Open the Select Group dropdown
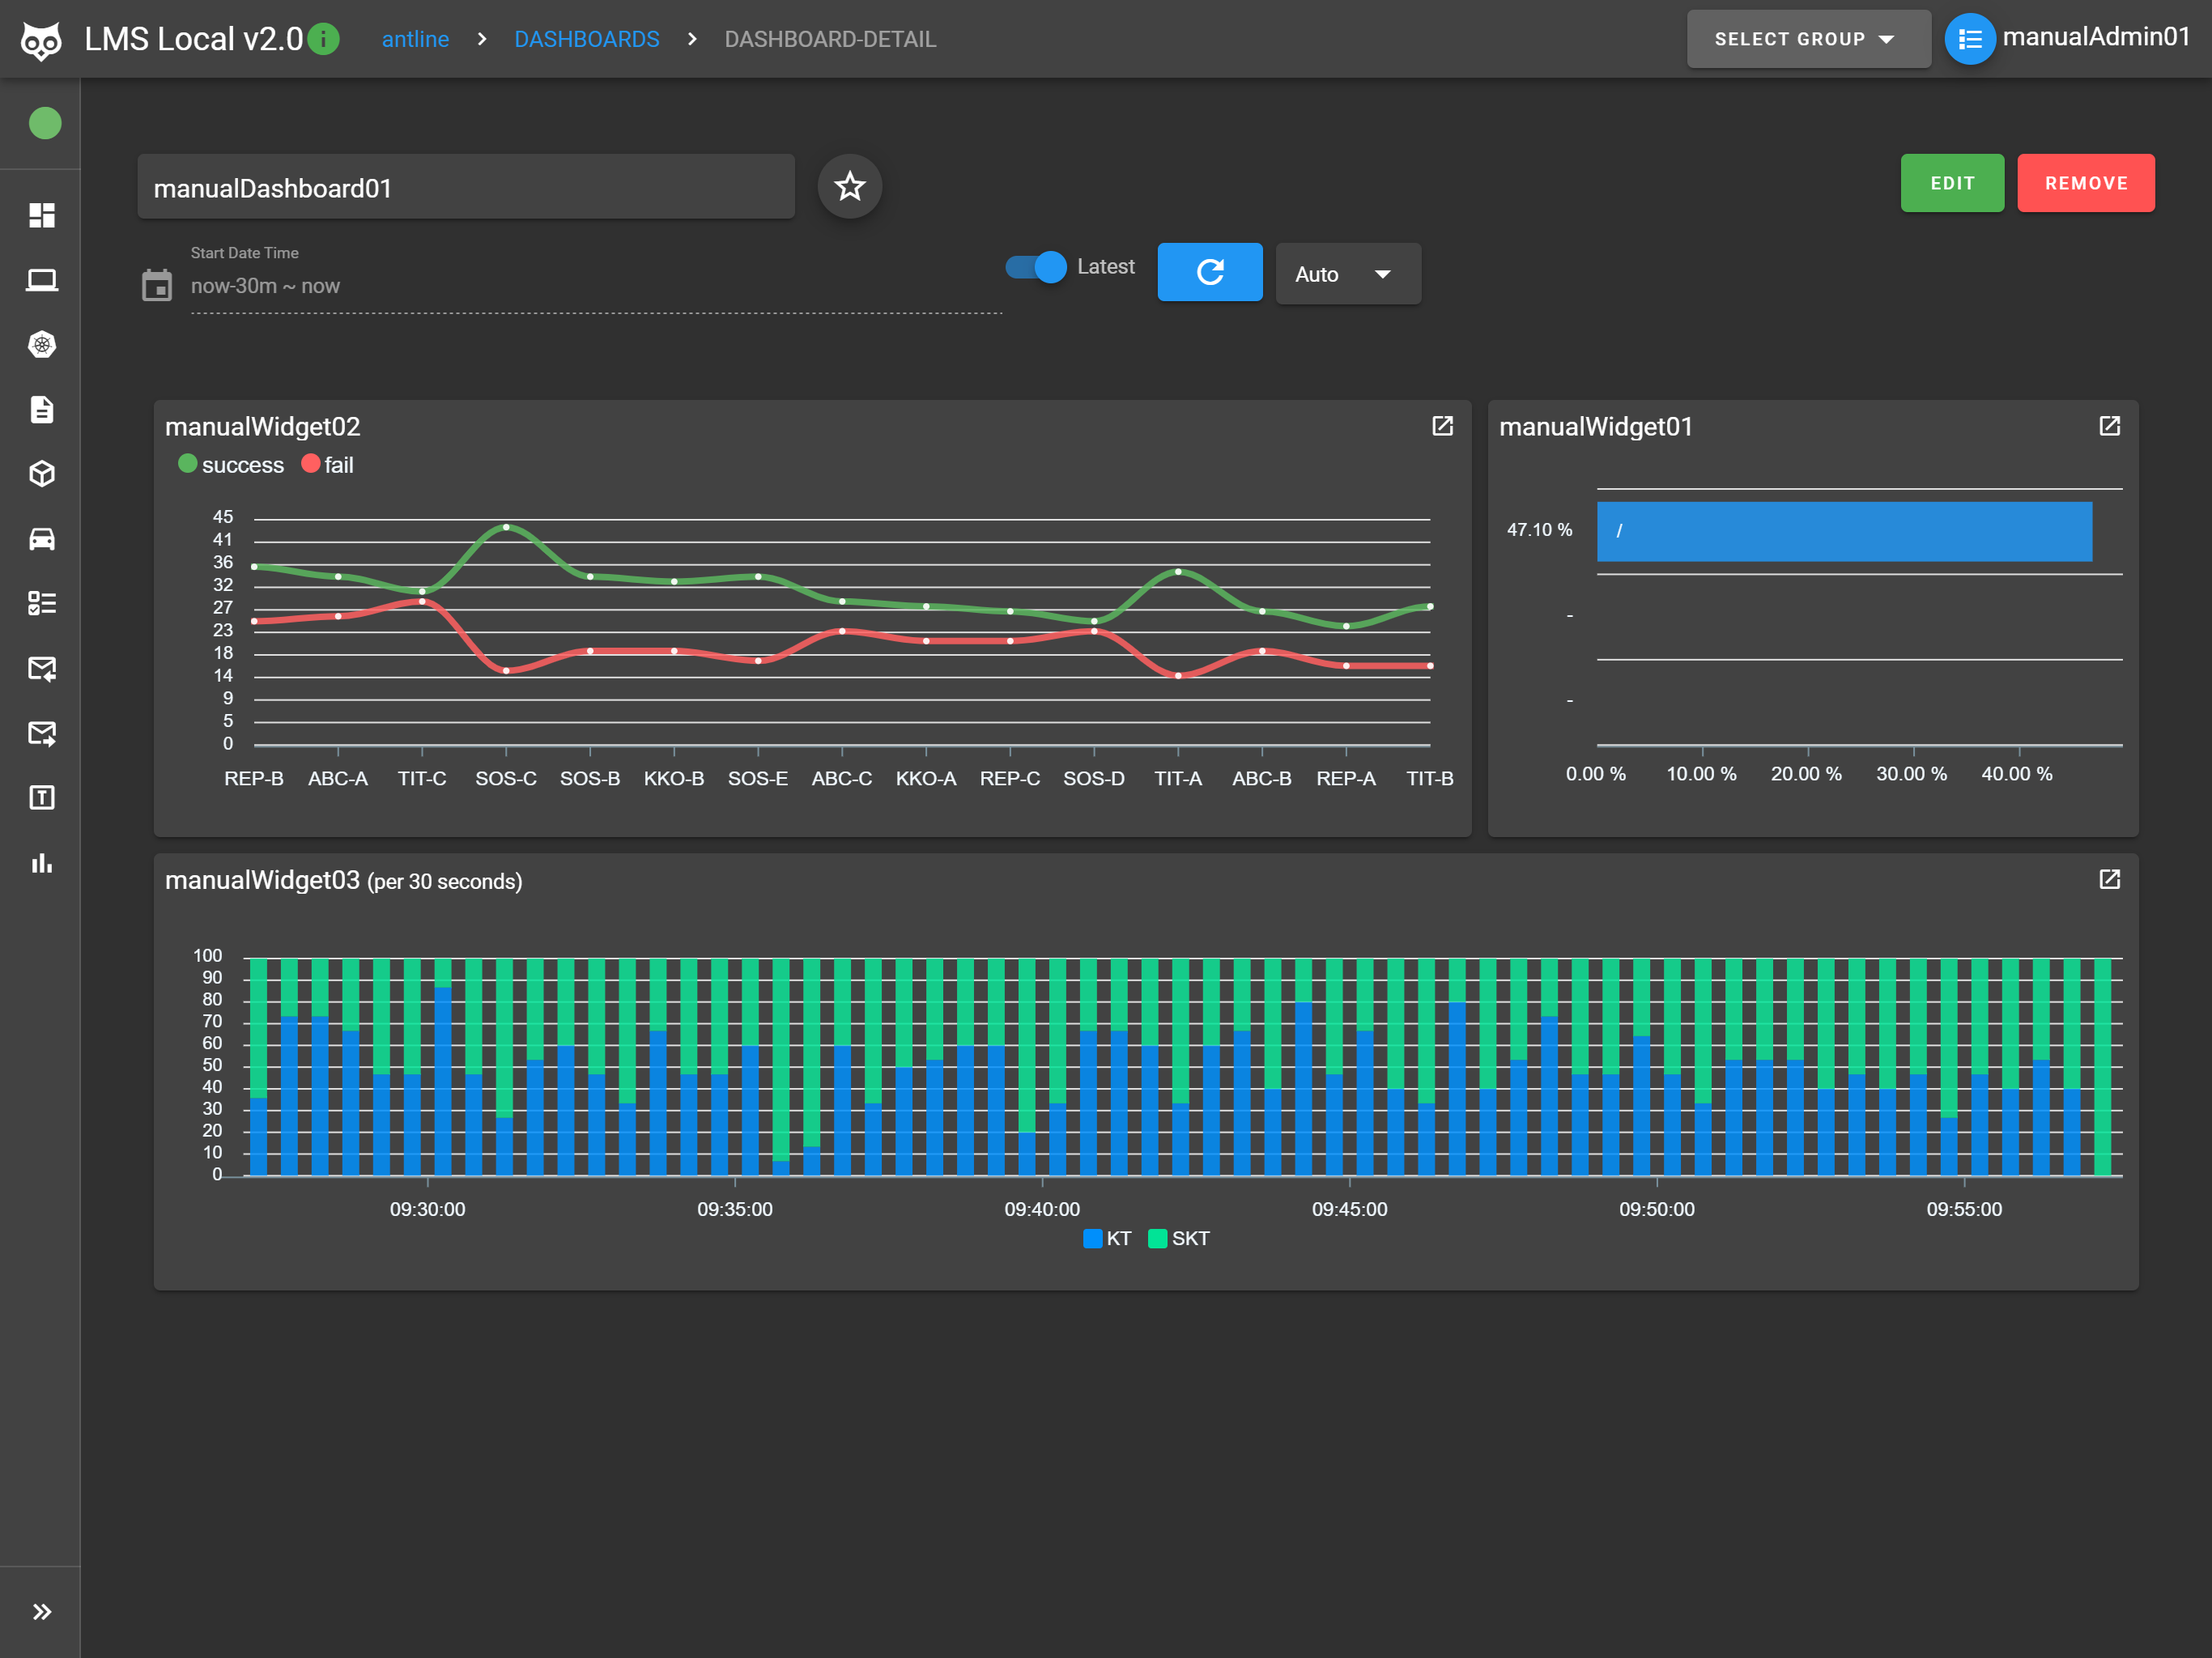The image size is (2212, 1658). (x=1807, y=39)
